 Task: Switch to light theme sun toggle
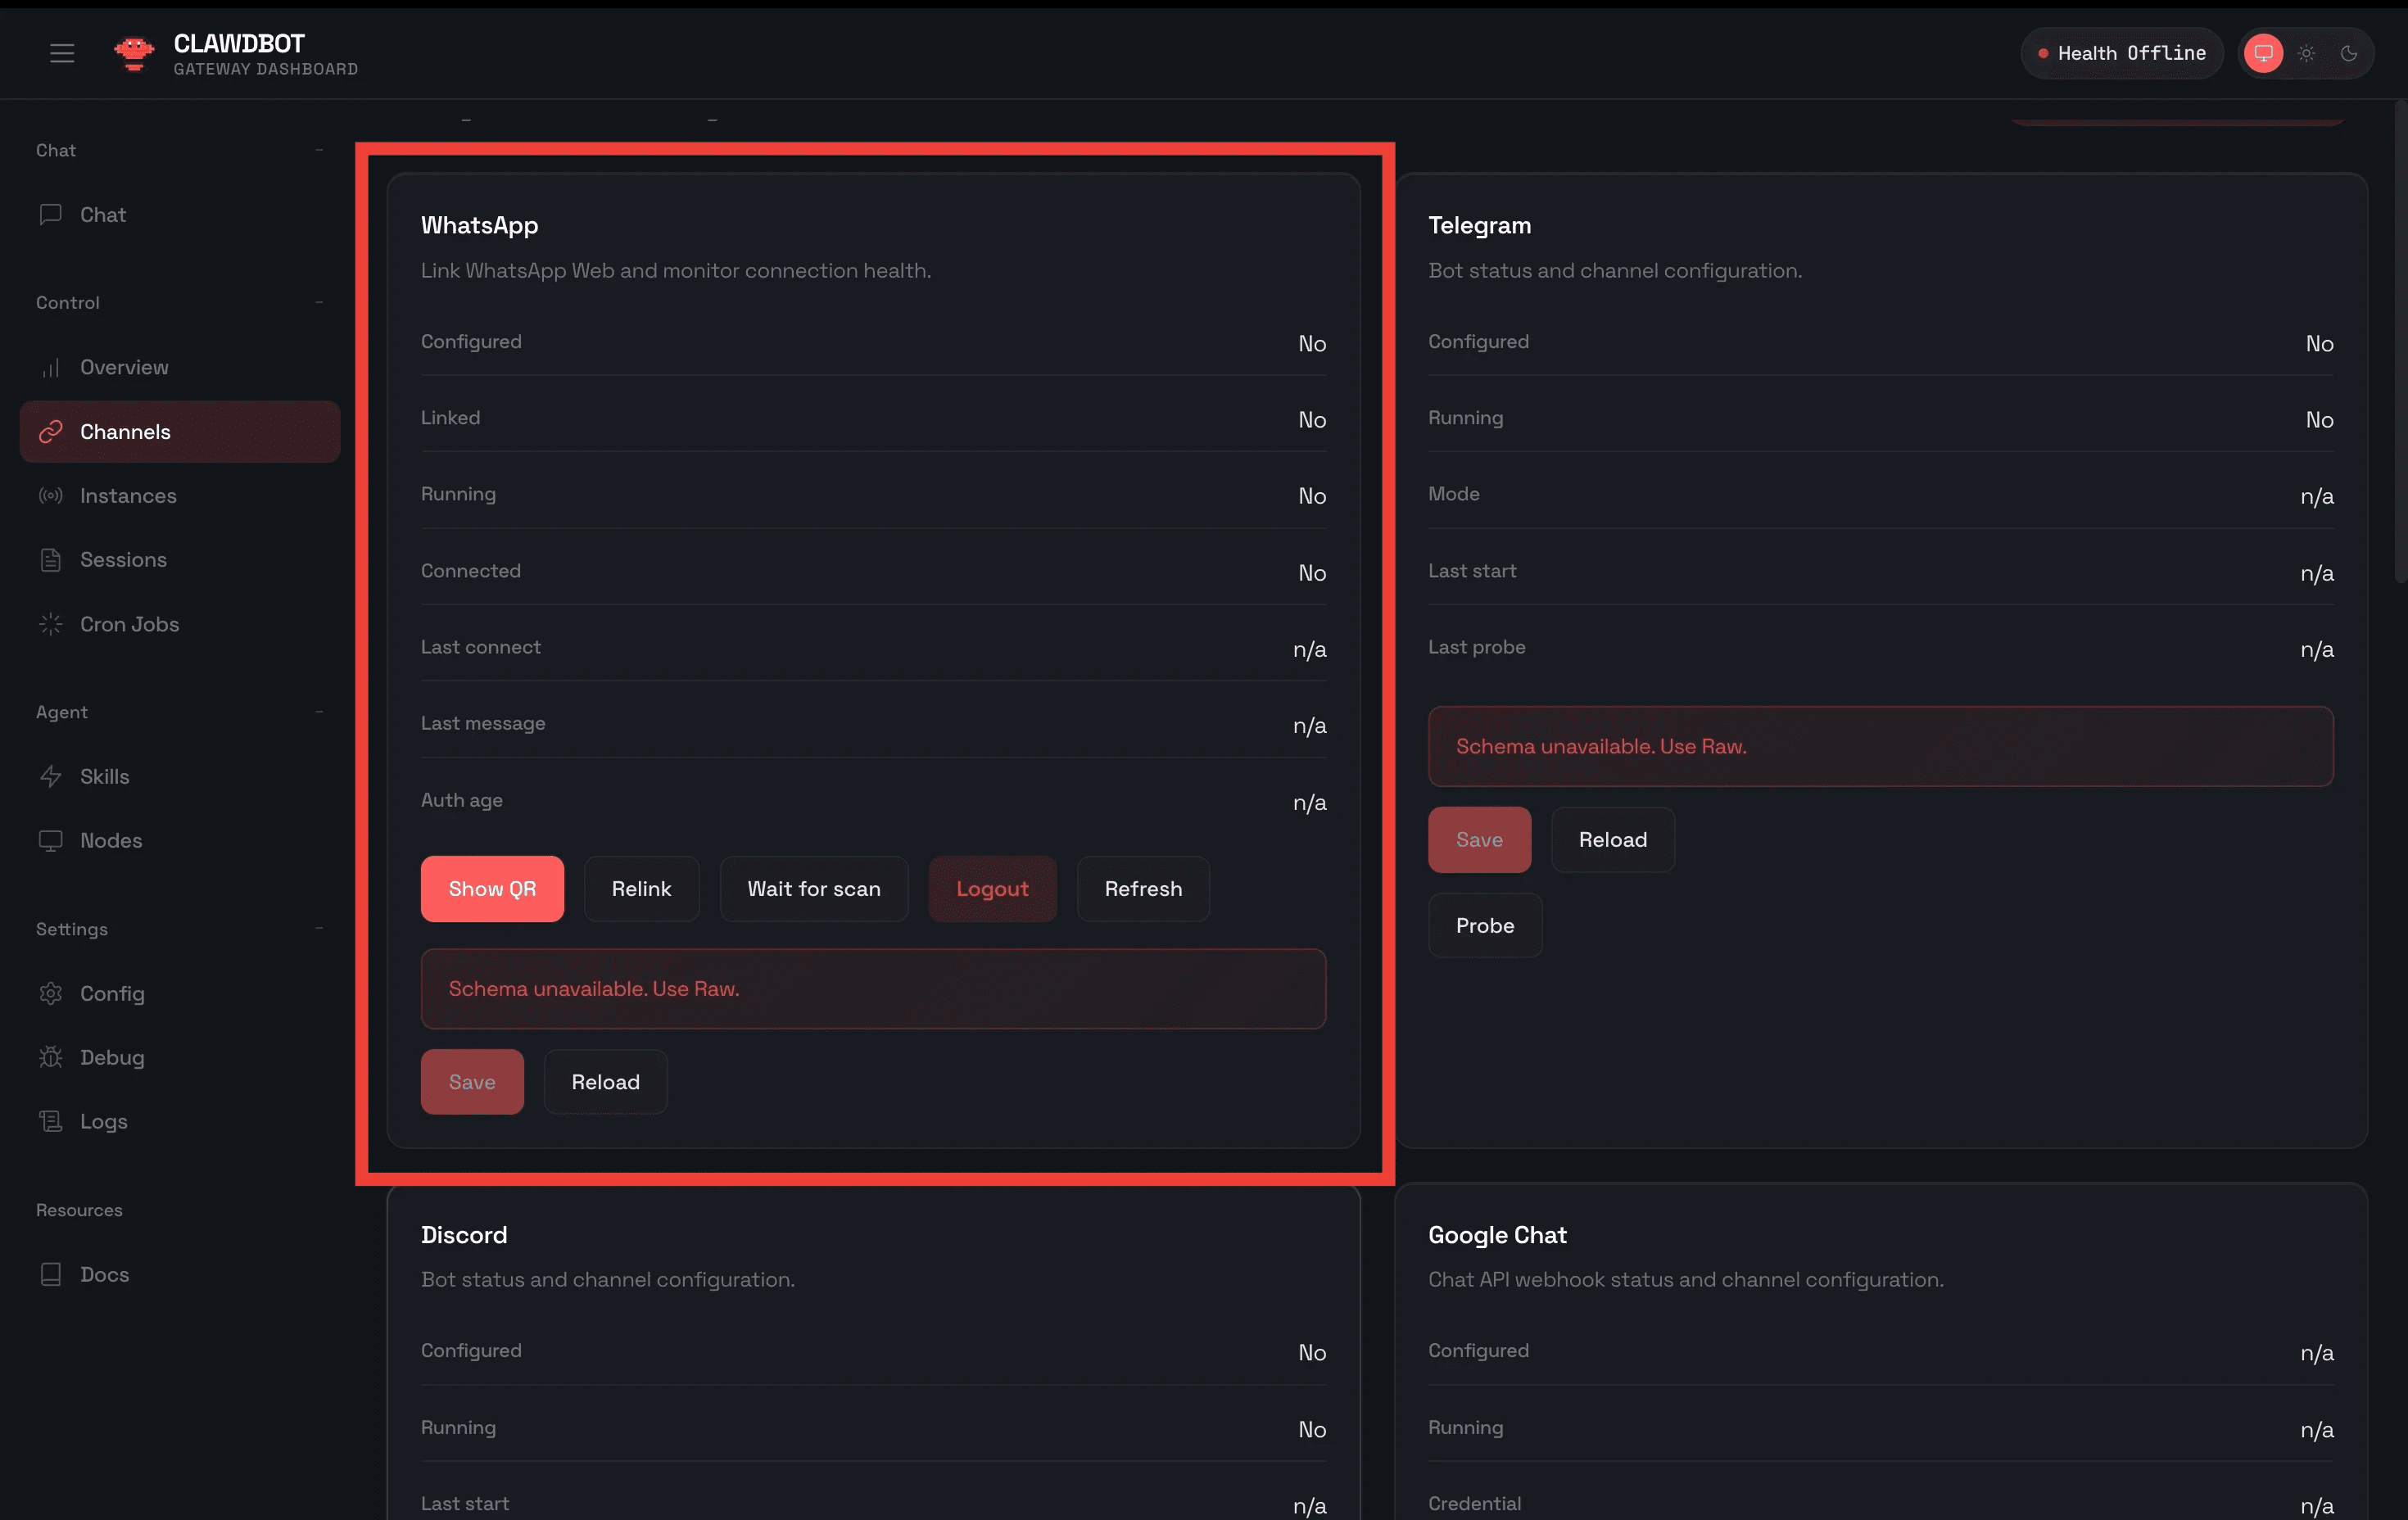coord(2306,53)
